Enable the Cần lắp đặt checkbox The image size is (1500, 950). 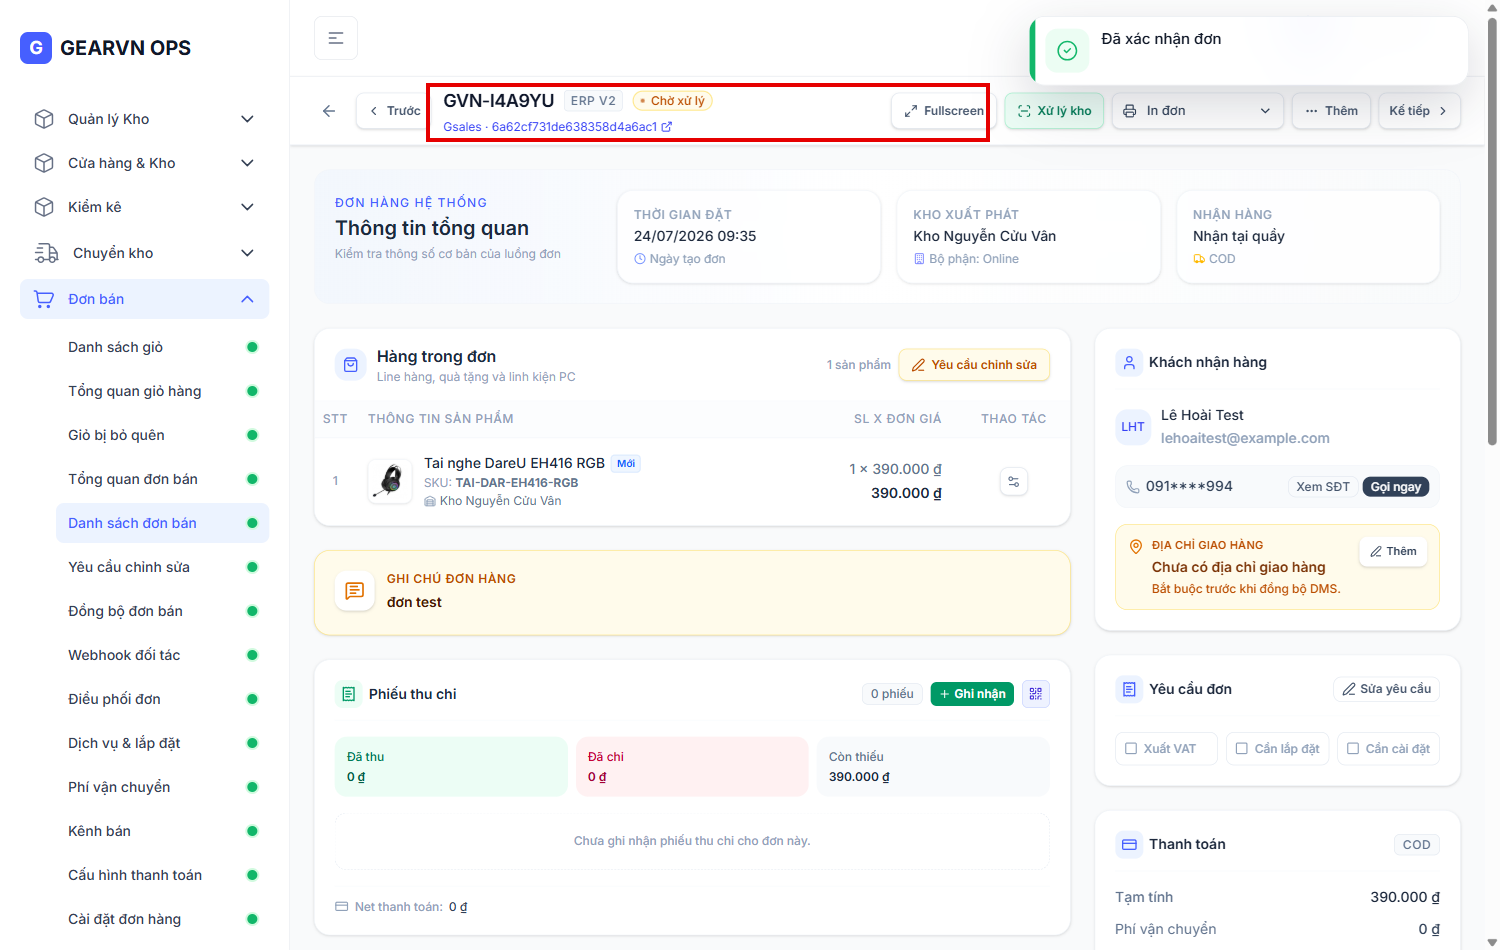(x=1242, y=748)
